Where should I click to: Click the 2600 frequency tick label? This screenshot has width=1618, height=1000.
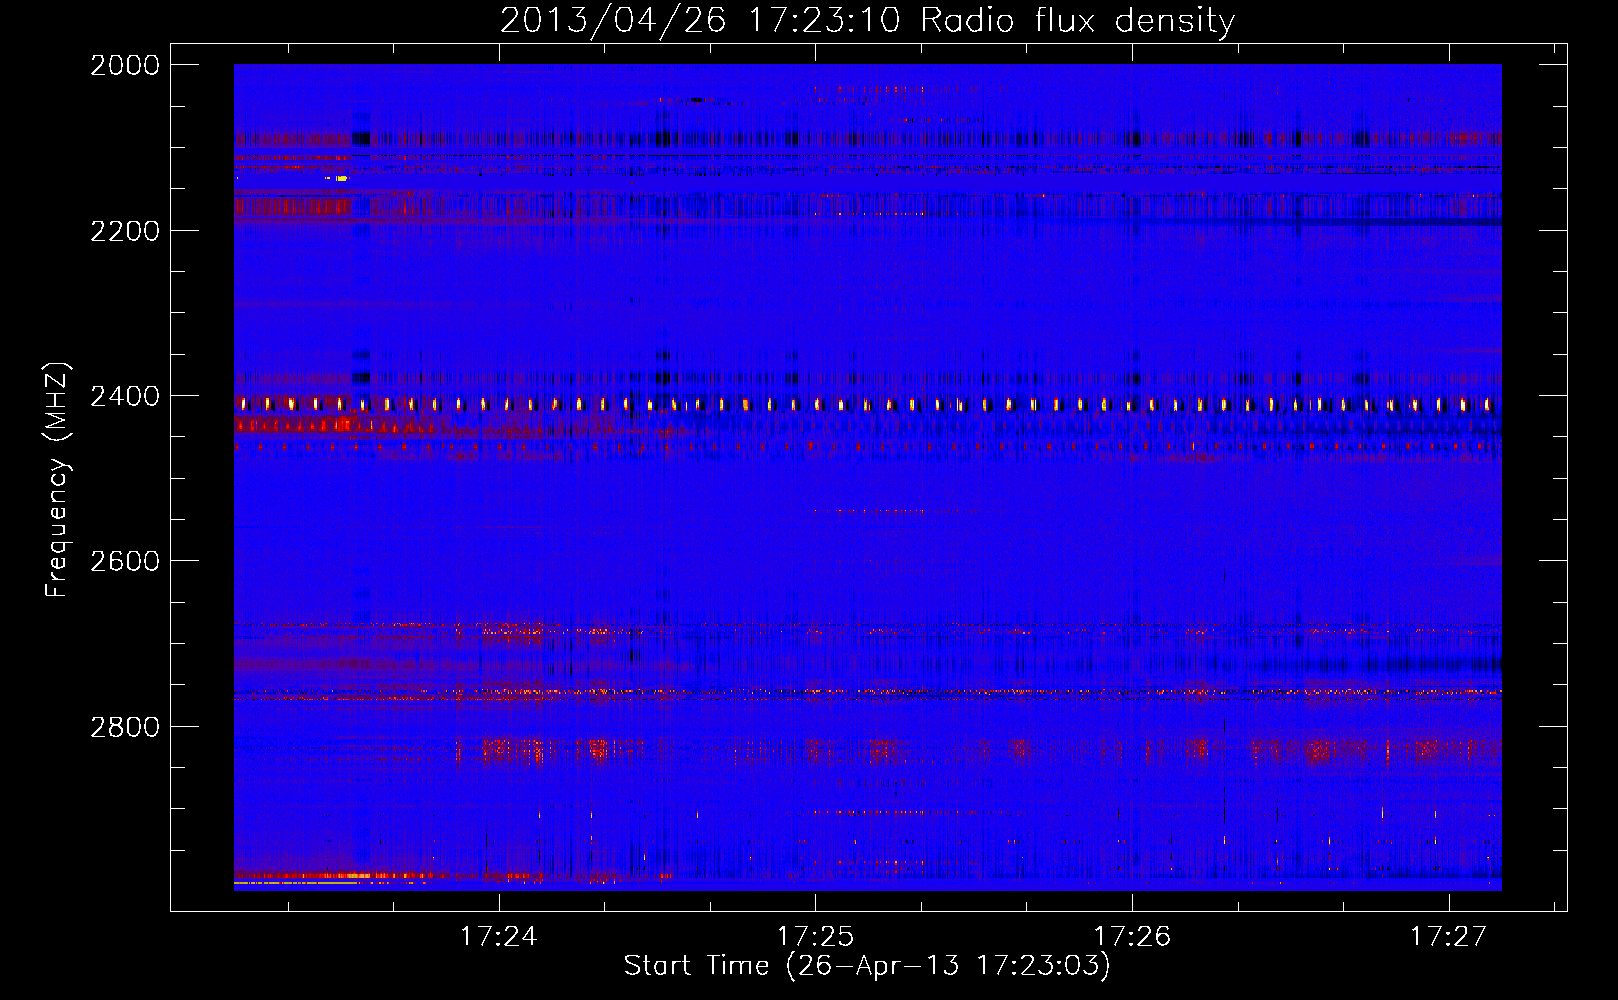[125, 561]
